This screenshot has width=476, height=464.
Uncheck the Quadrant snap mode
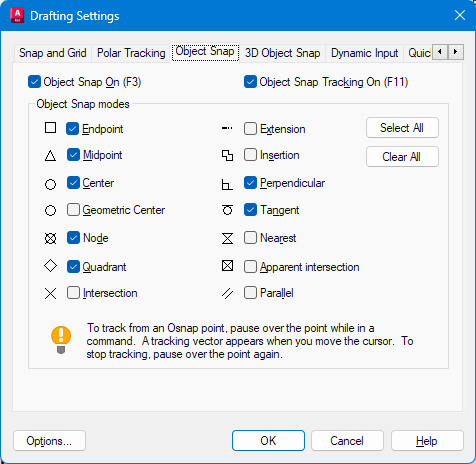point(73,267)
